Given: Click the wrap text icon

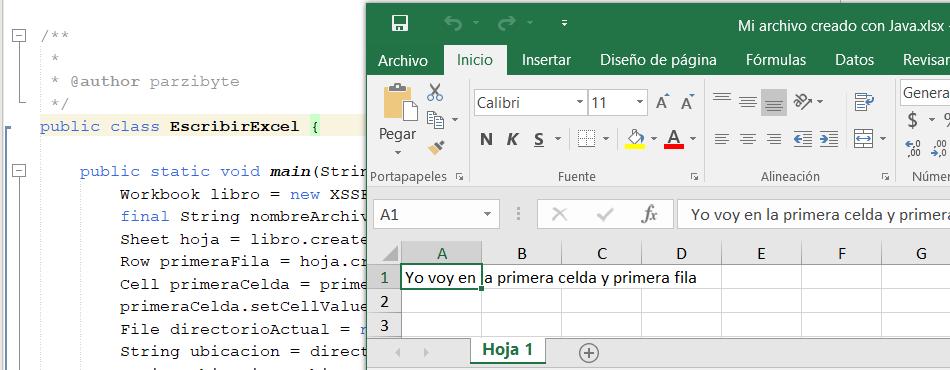Looking at the screenshot, I should [863, 102].
